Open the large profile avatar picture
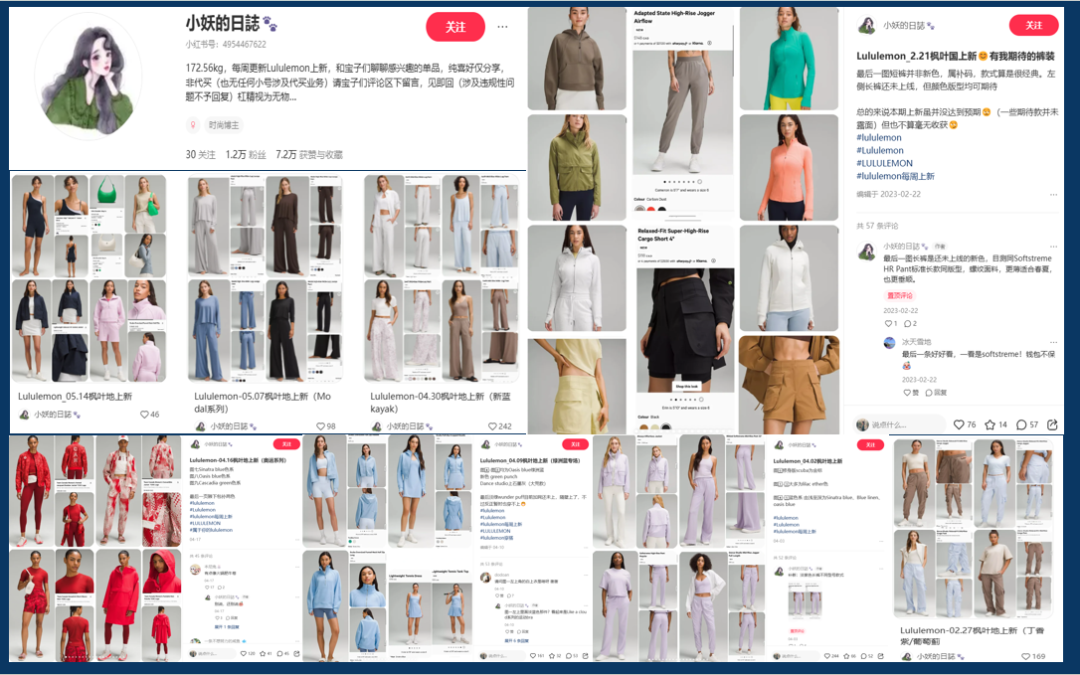Viewport: 1080px width, 675px height. (88, 76)
